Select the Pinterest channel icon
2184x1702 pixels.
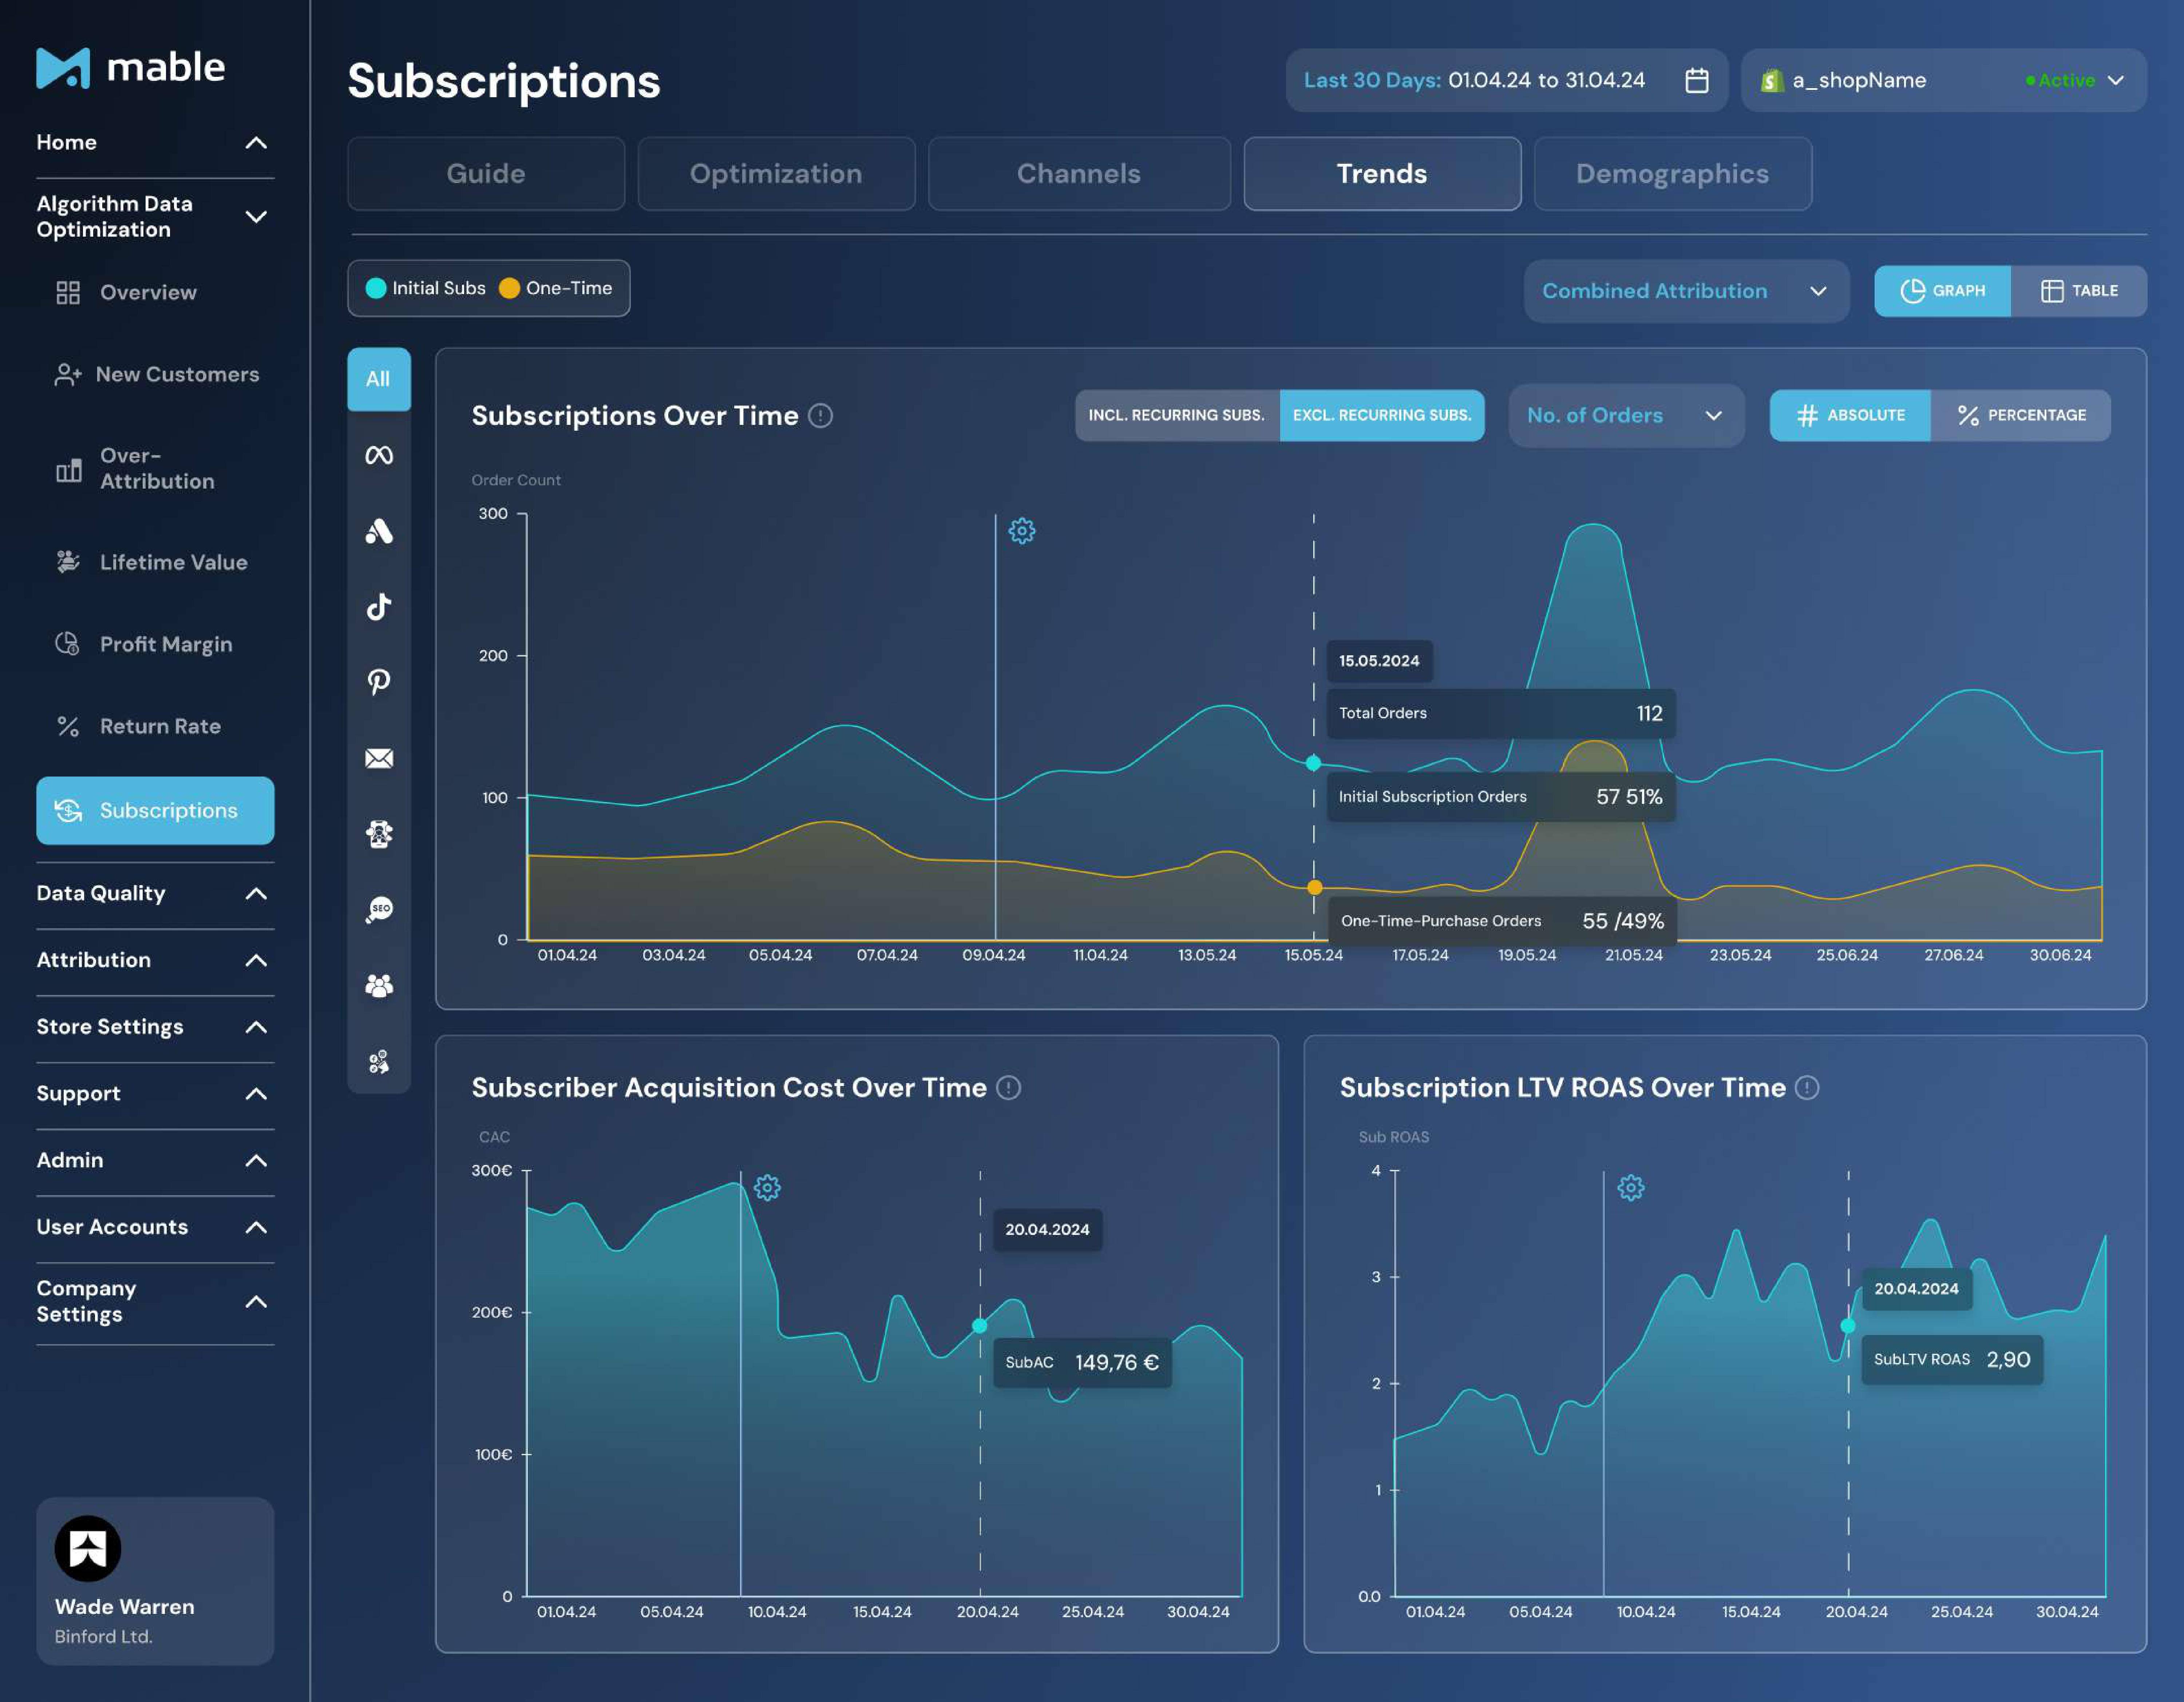click(379, 682)
